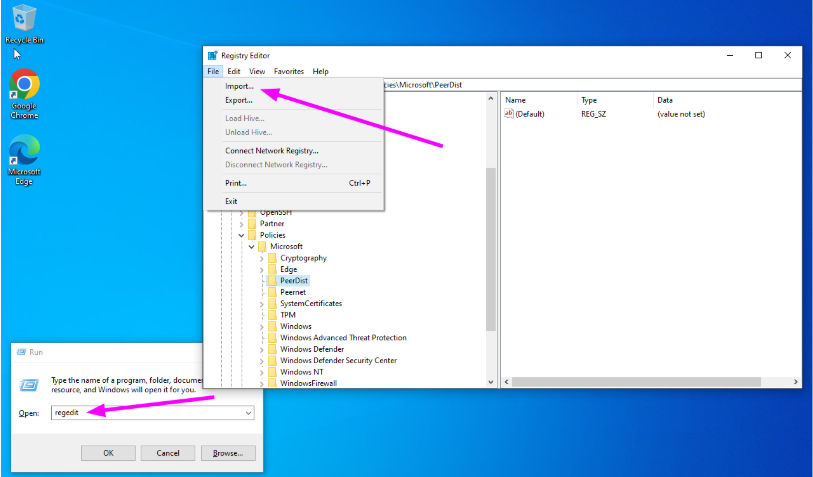This screenshot has height=477, width=813.
Task: Open the File menu
Action: coord(213,72)
